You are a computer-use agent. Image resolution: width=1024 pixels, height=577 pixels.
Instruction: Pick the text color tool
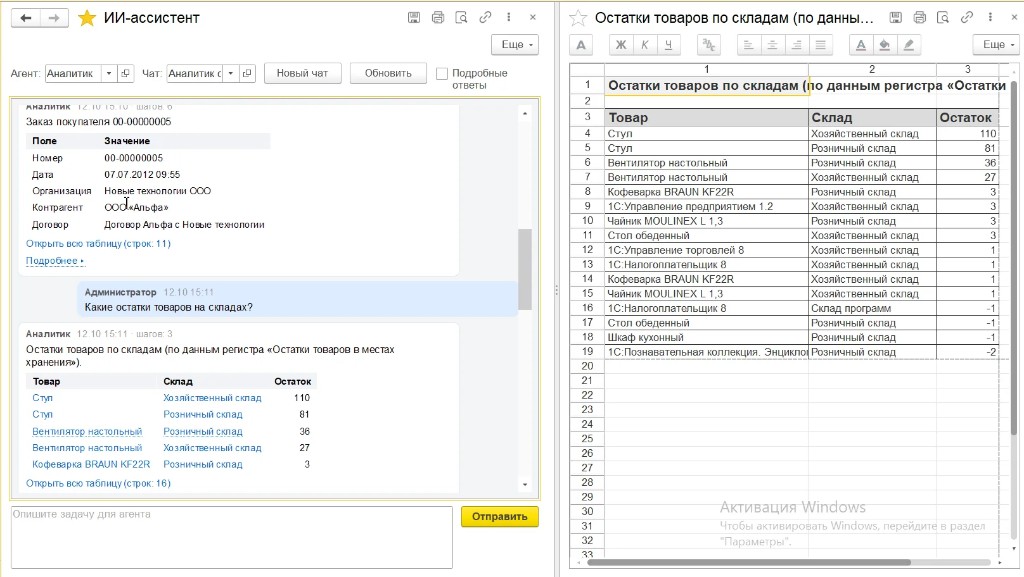click(861, 44)
